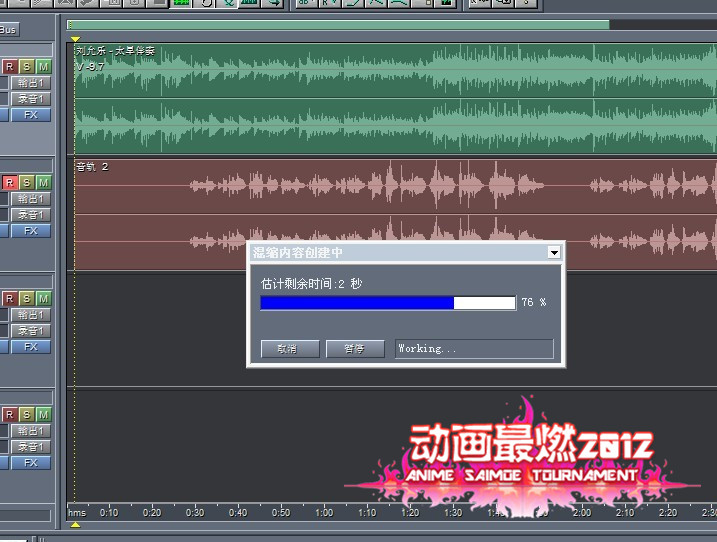Viewport: 717px width, 542px height.
Task: Select the 刘允乐 - 太早伴奏 waveform clip
Action: click(396, 98)
